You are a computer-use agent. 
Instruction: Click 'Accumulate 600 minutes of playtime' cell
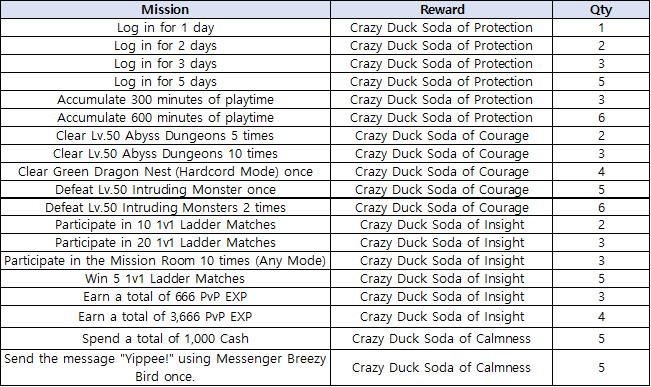tap(165, 118)
